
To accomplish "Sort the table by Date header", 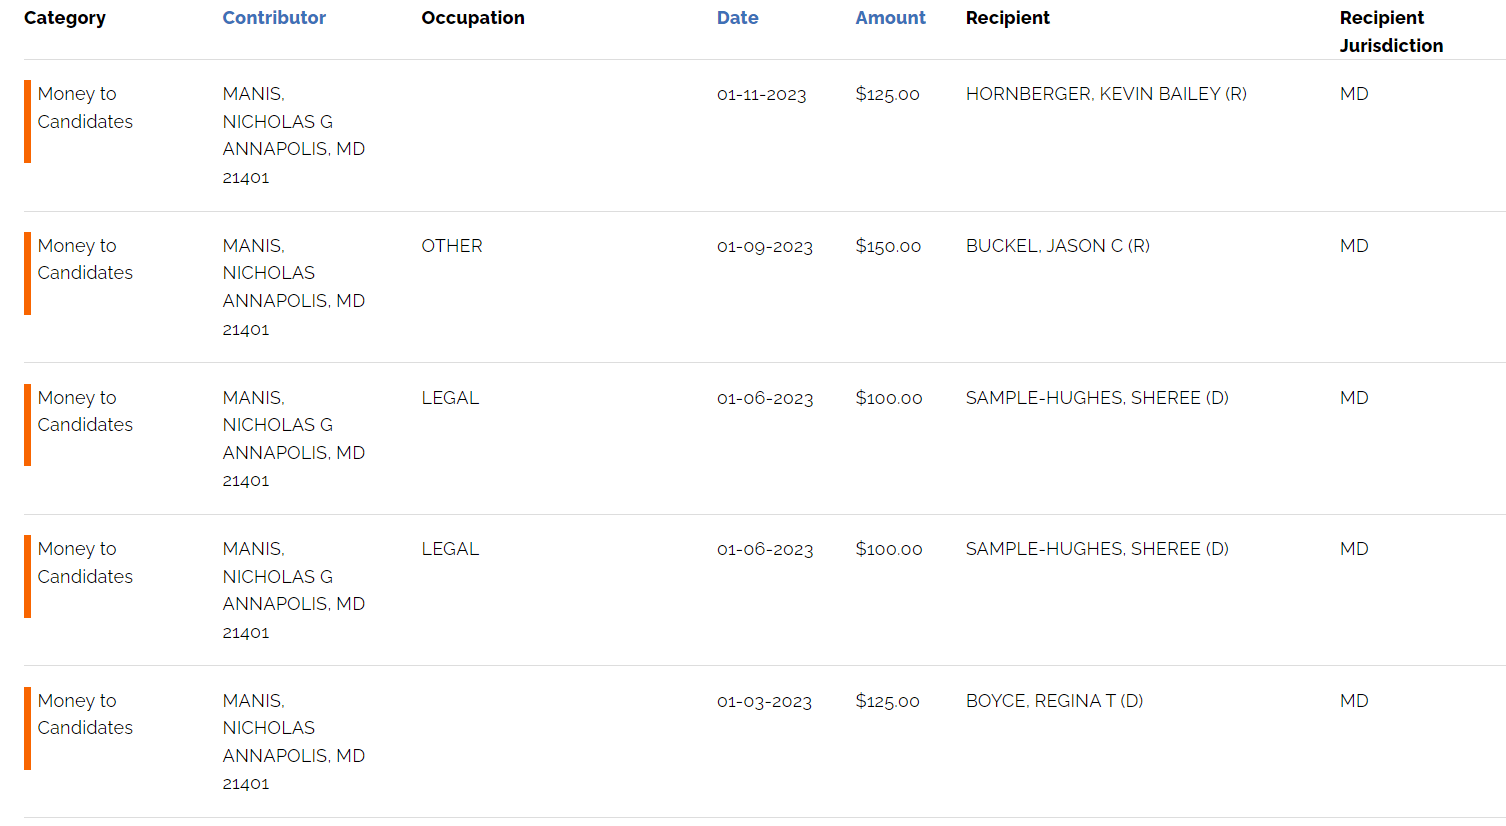I will click(737, 18).
